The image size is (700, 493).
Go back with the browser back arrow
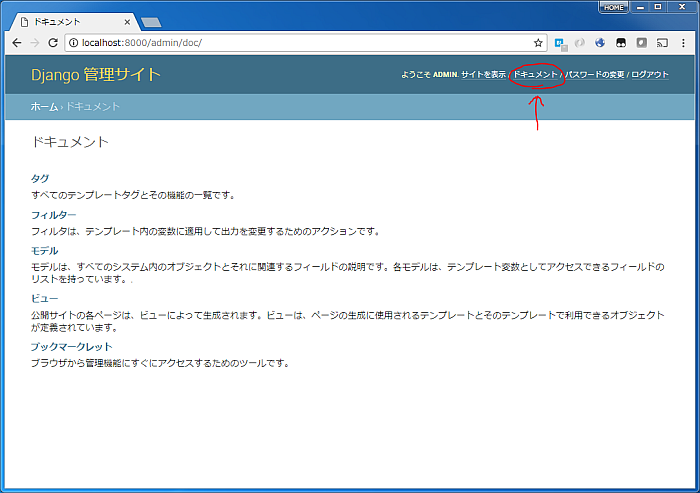tap(17, 43)
